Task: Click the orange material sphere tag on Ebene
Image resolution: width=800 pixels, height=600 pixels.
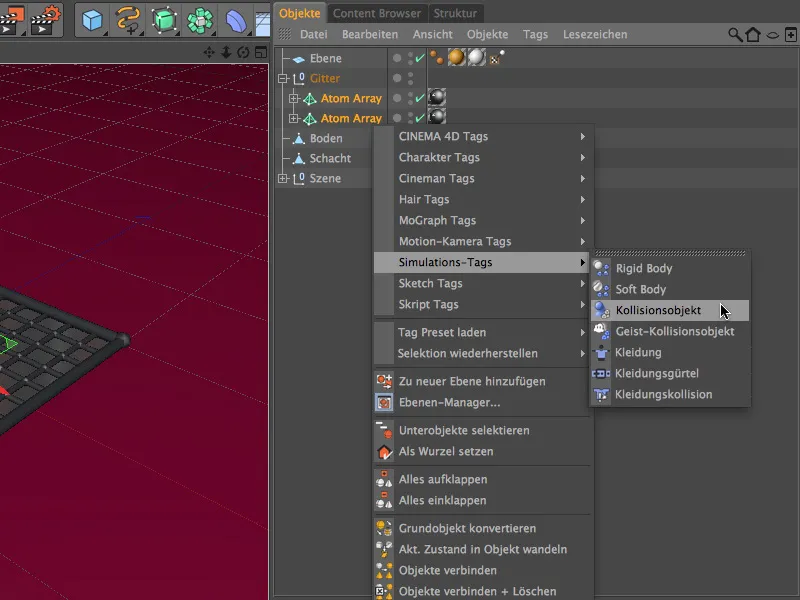Action: [x=457, y=58]
